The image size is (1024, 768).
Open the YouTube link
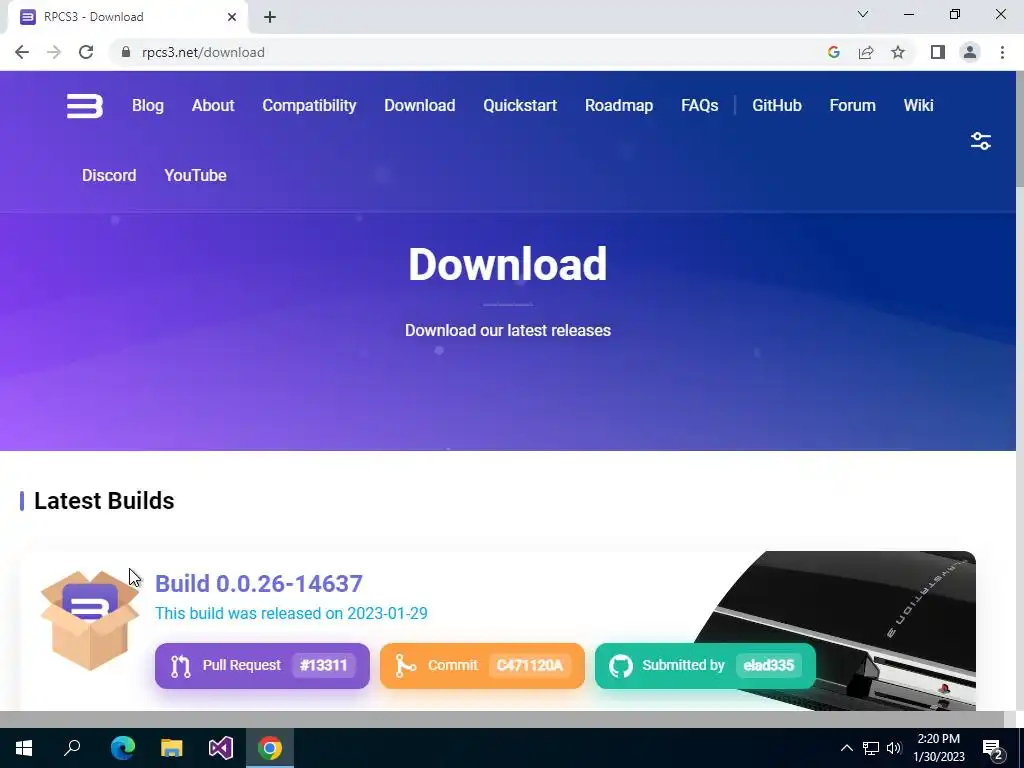tap(195, 176)
